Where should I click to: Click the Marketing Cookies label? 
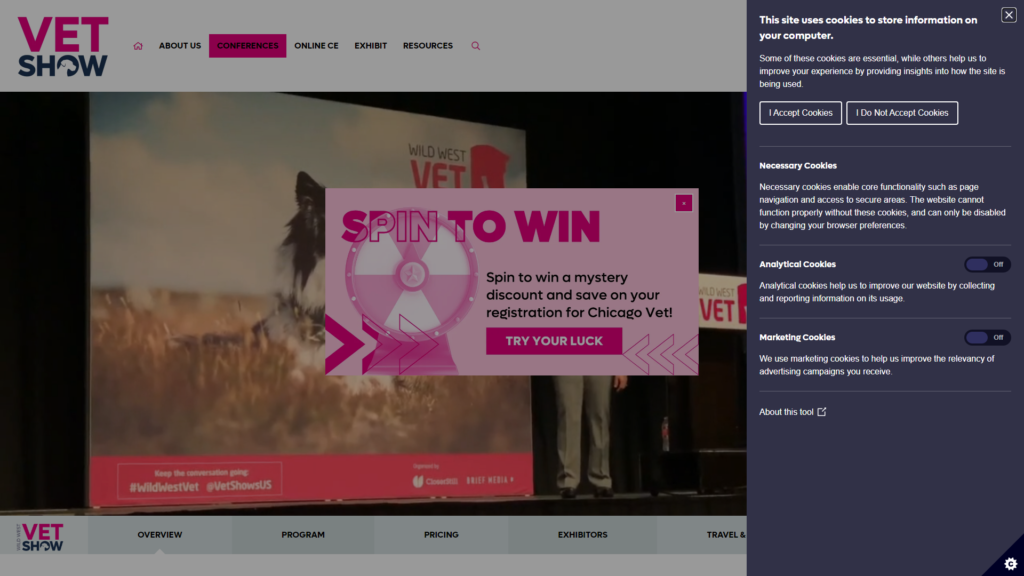coord(797,338)
